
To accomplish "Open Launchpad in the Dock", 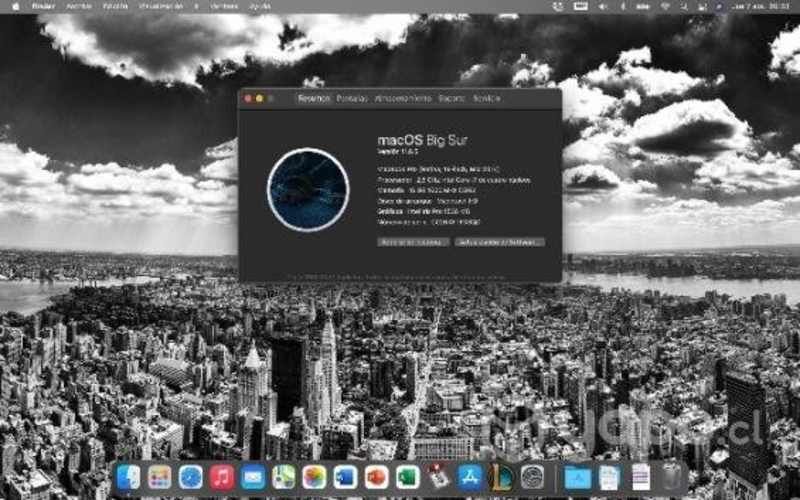I will coord(159,478).
